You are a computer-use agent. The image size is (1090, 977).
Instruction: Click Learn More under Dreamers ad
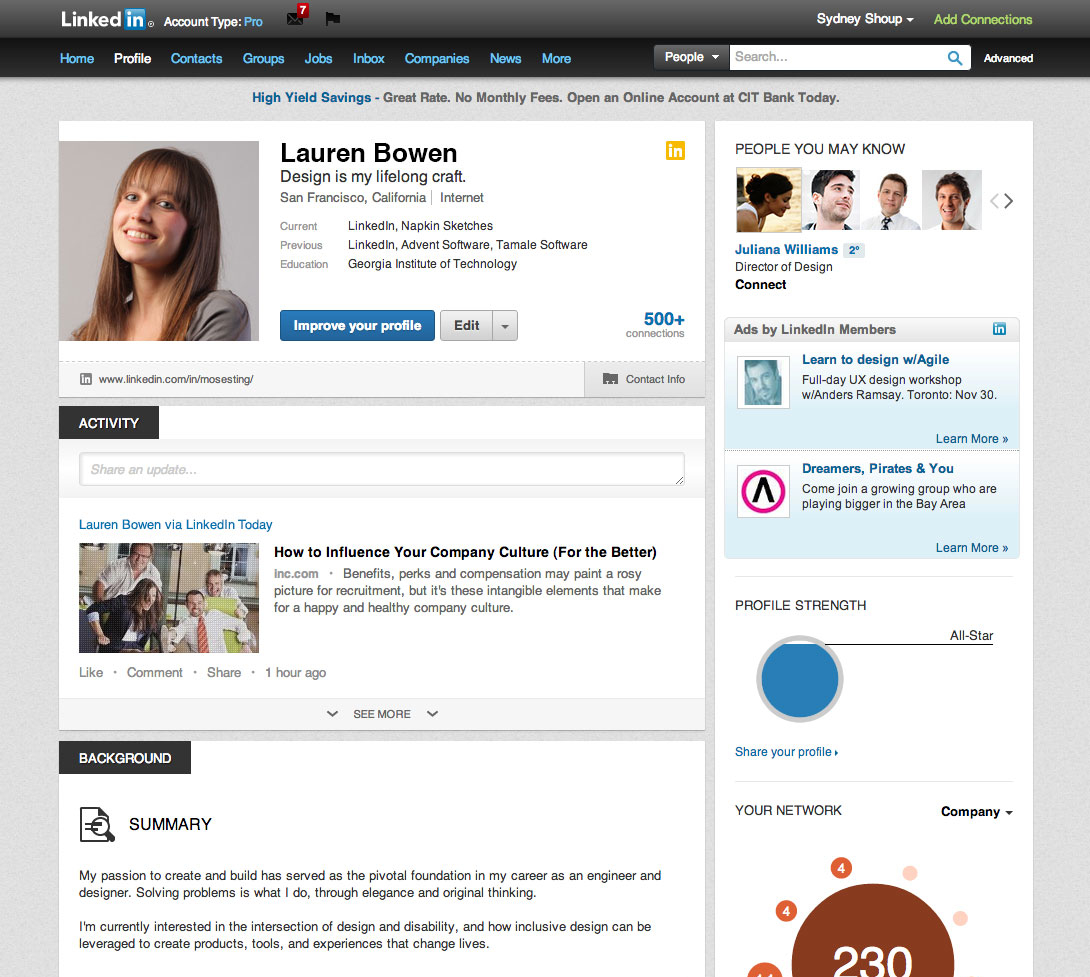[971, 548]
